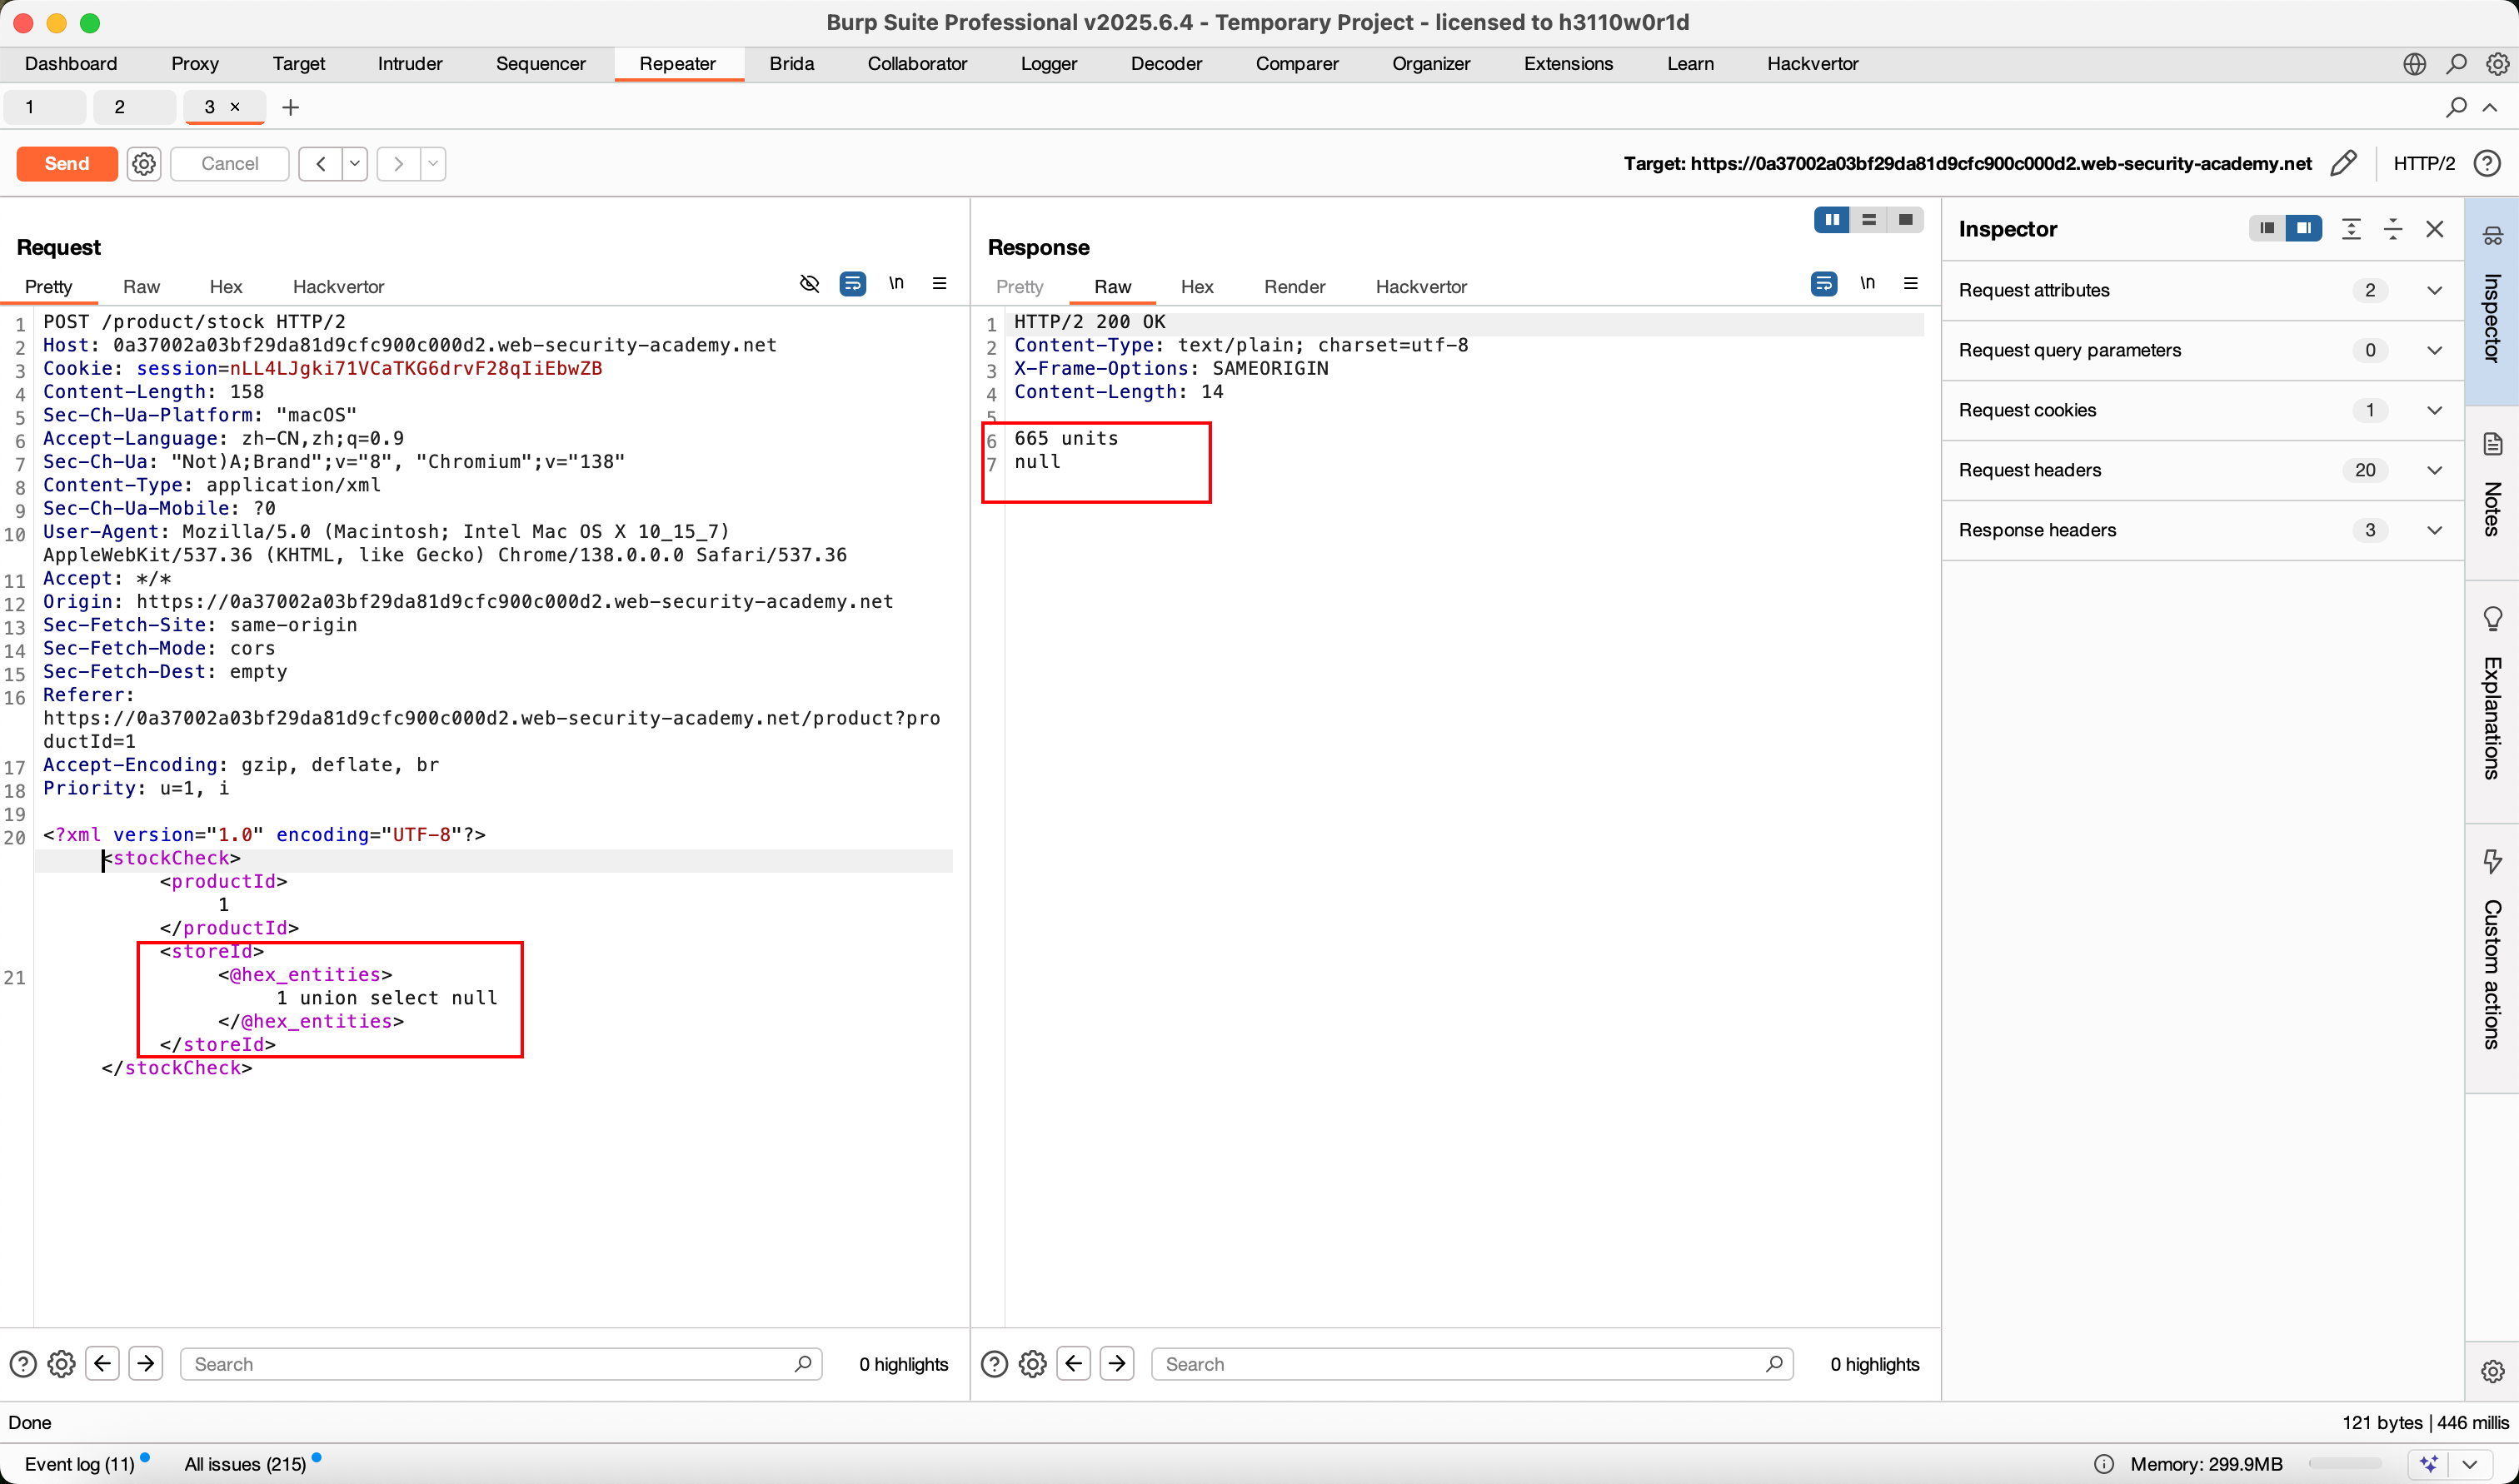Open the Decoder tab

(1166, 64)
